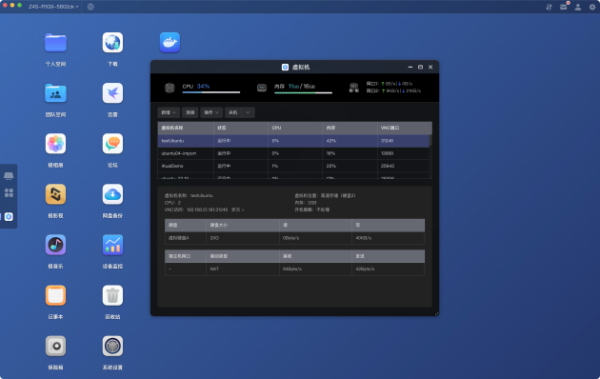600x379 pixels.
Task: Launch the 极相册 photo album app
Action: coord(55,144)
